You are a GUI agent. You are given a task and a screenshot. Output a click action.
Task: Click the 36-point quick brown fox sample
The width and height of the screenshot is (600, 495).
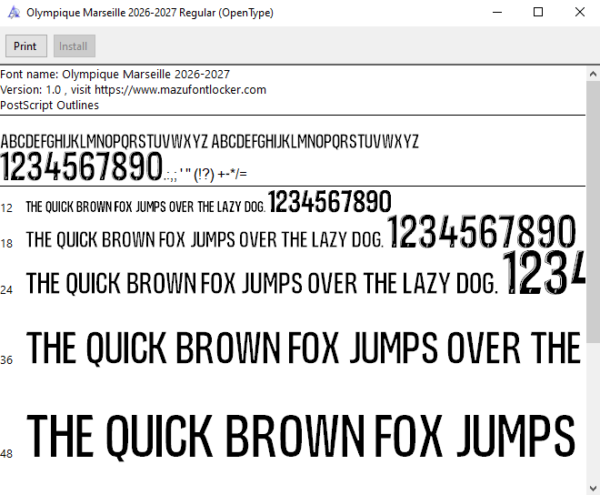(304, 347)
